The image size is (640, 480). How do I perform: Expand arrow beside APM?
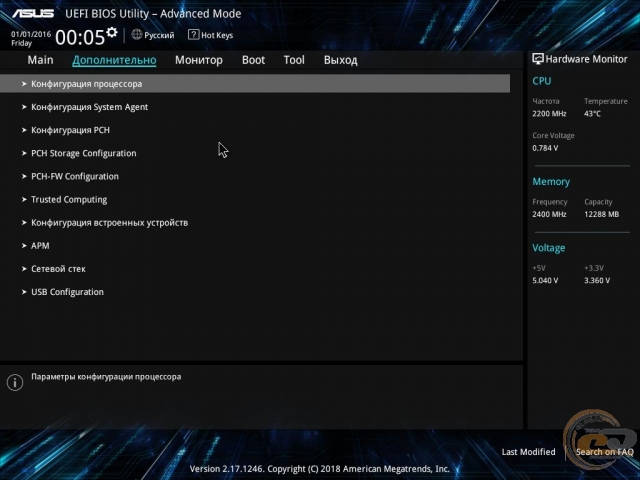pos(24,246)
